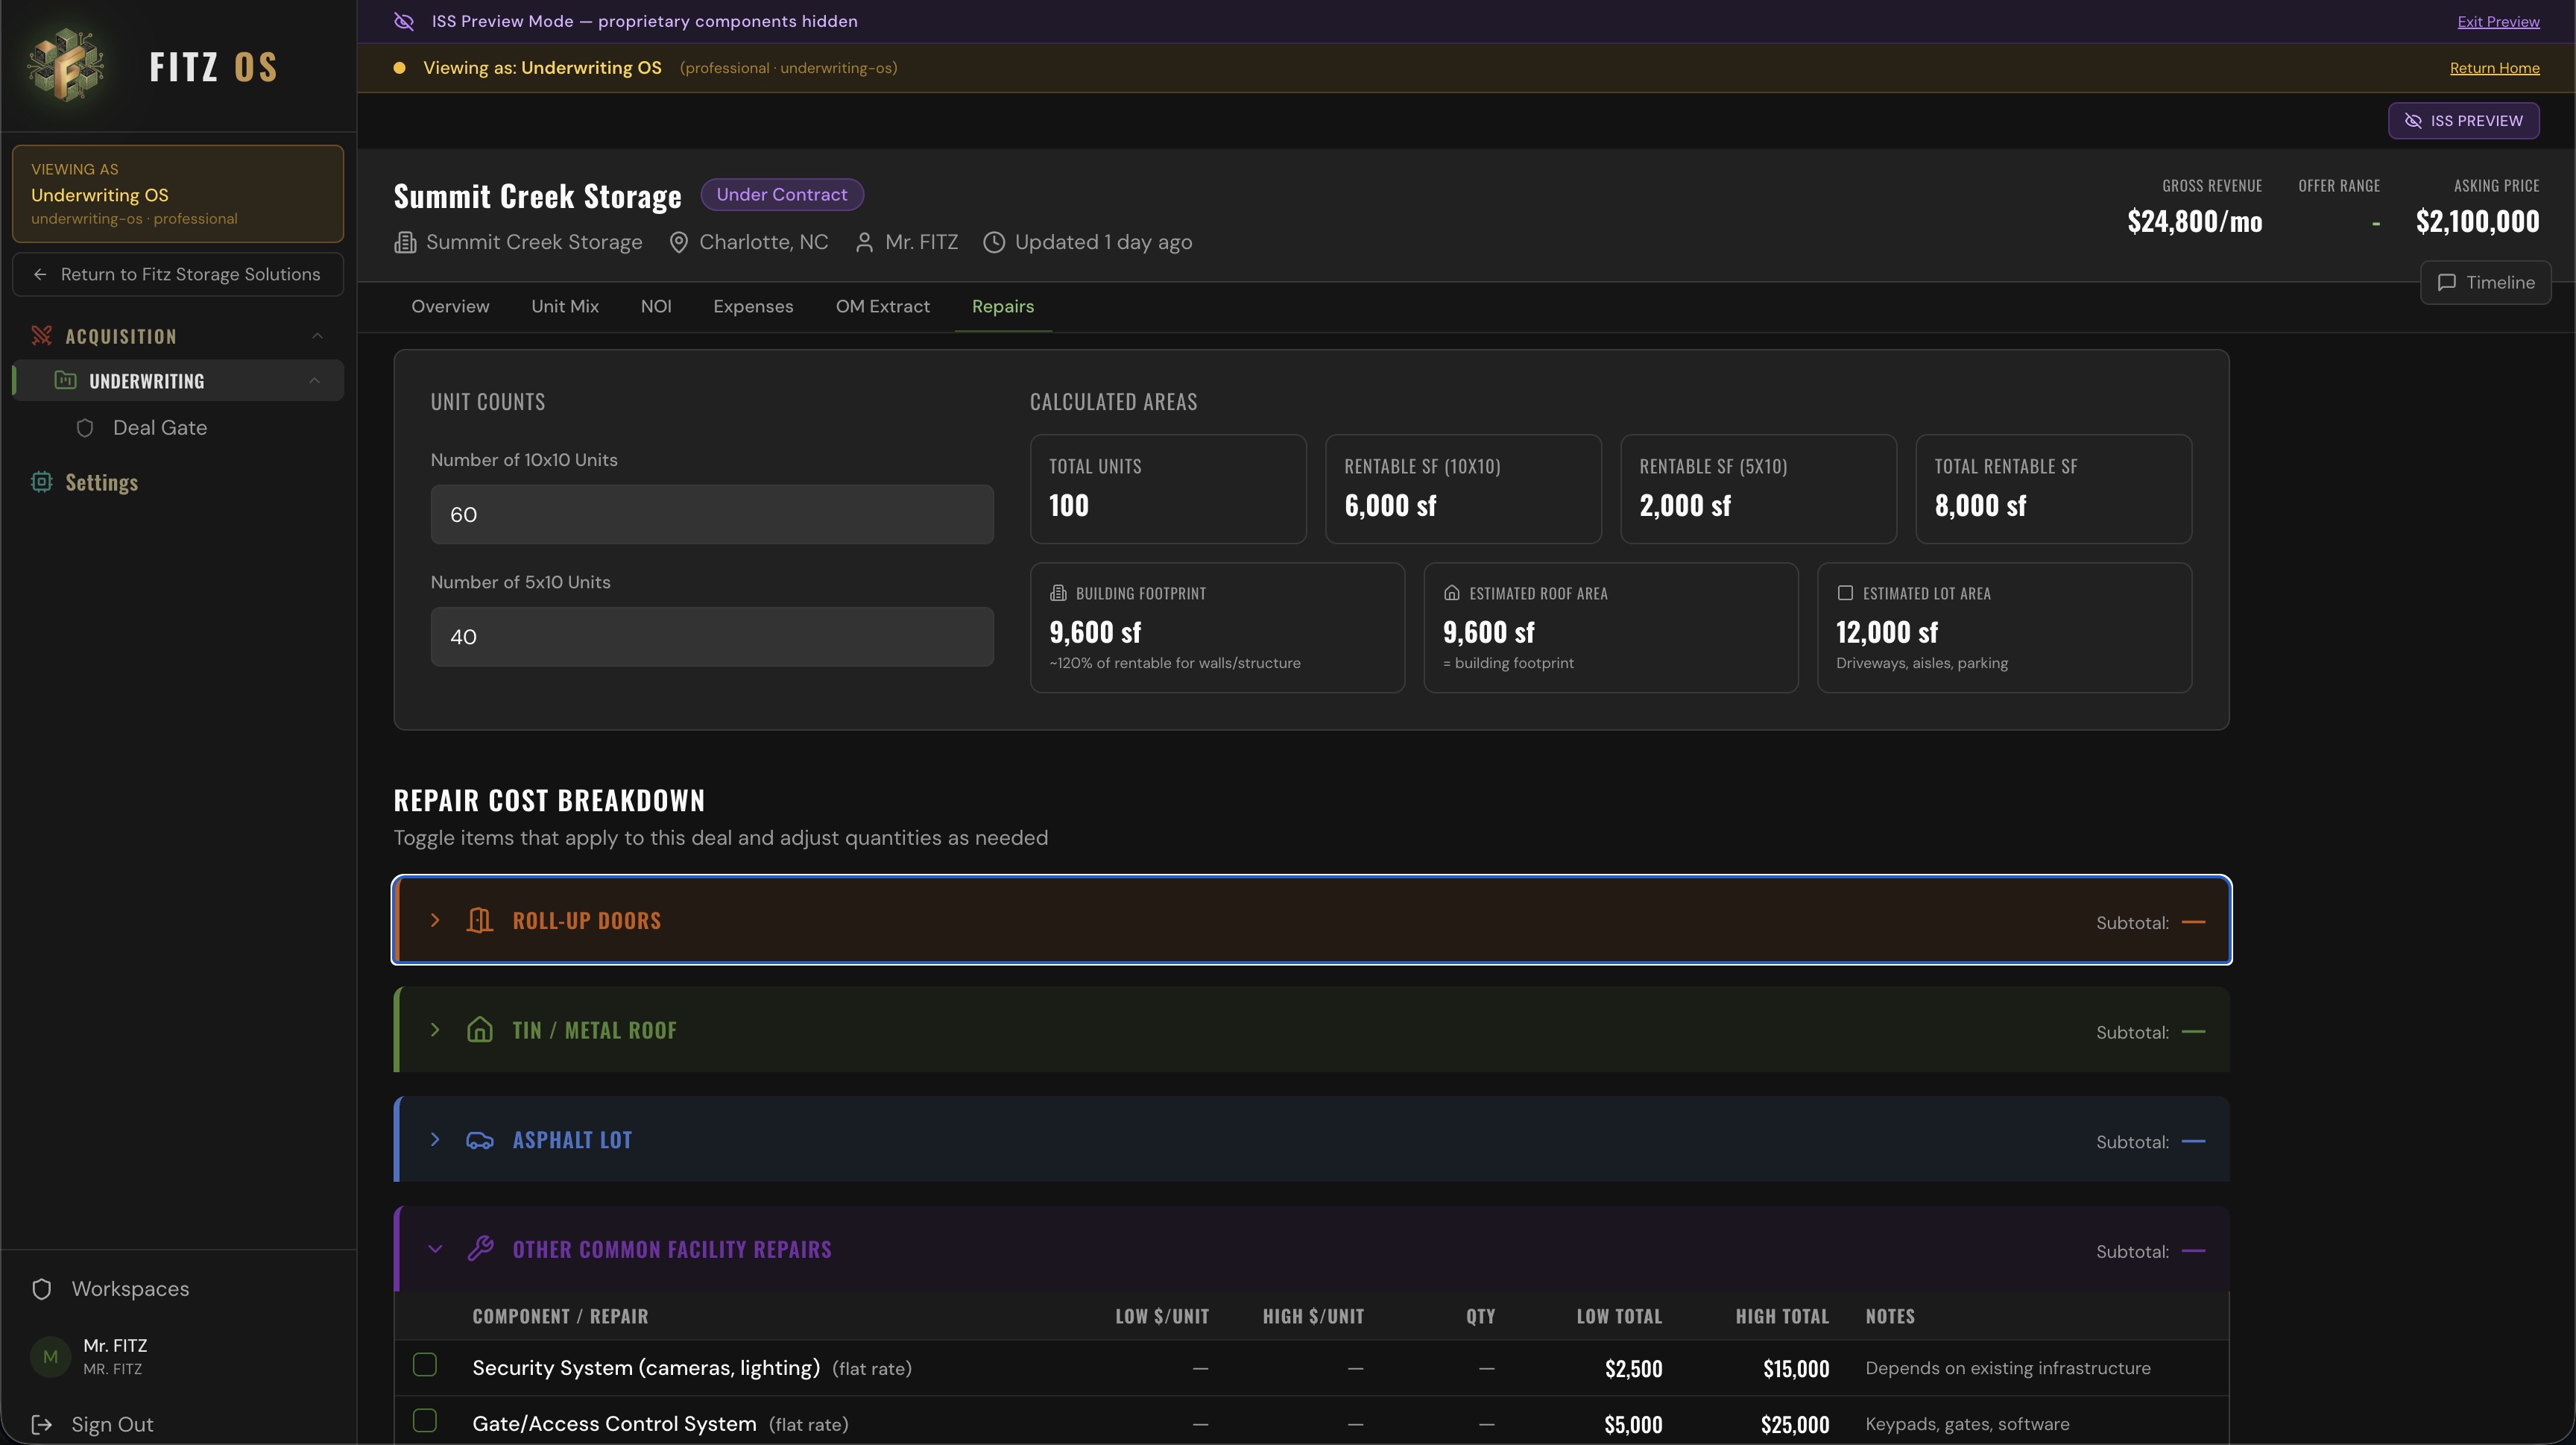Click the Settings gear icon in sidebar
Viewport: 2576px width, 1445px height.
point(41,483)
